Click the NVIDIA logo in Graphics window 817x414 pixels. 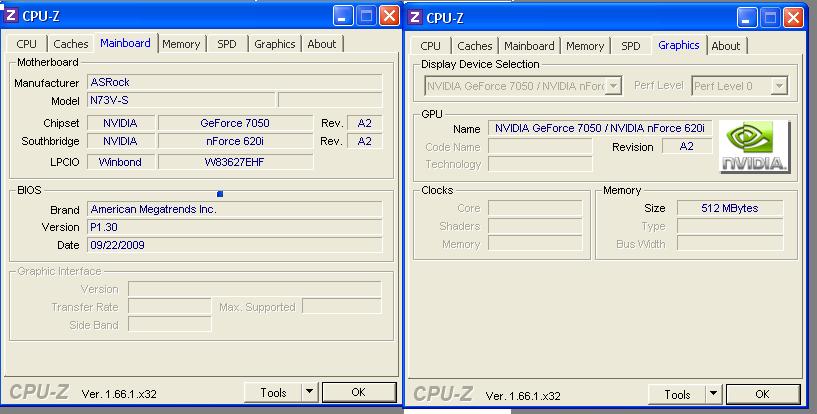[x=755, y=147]
